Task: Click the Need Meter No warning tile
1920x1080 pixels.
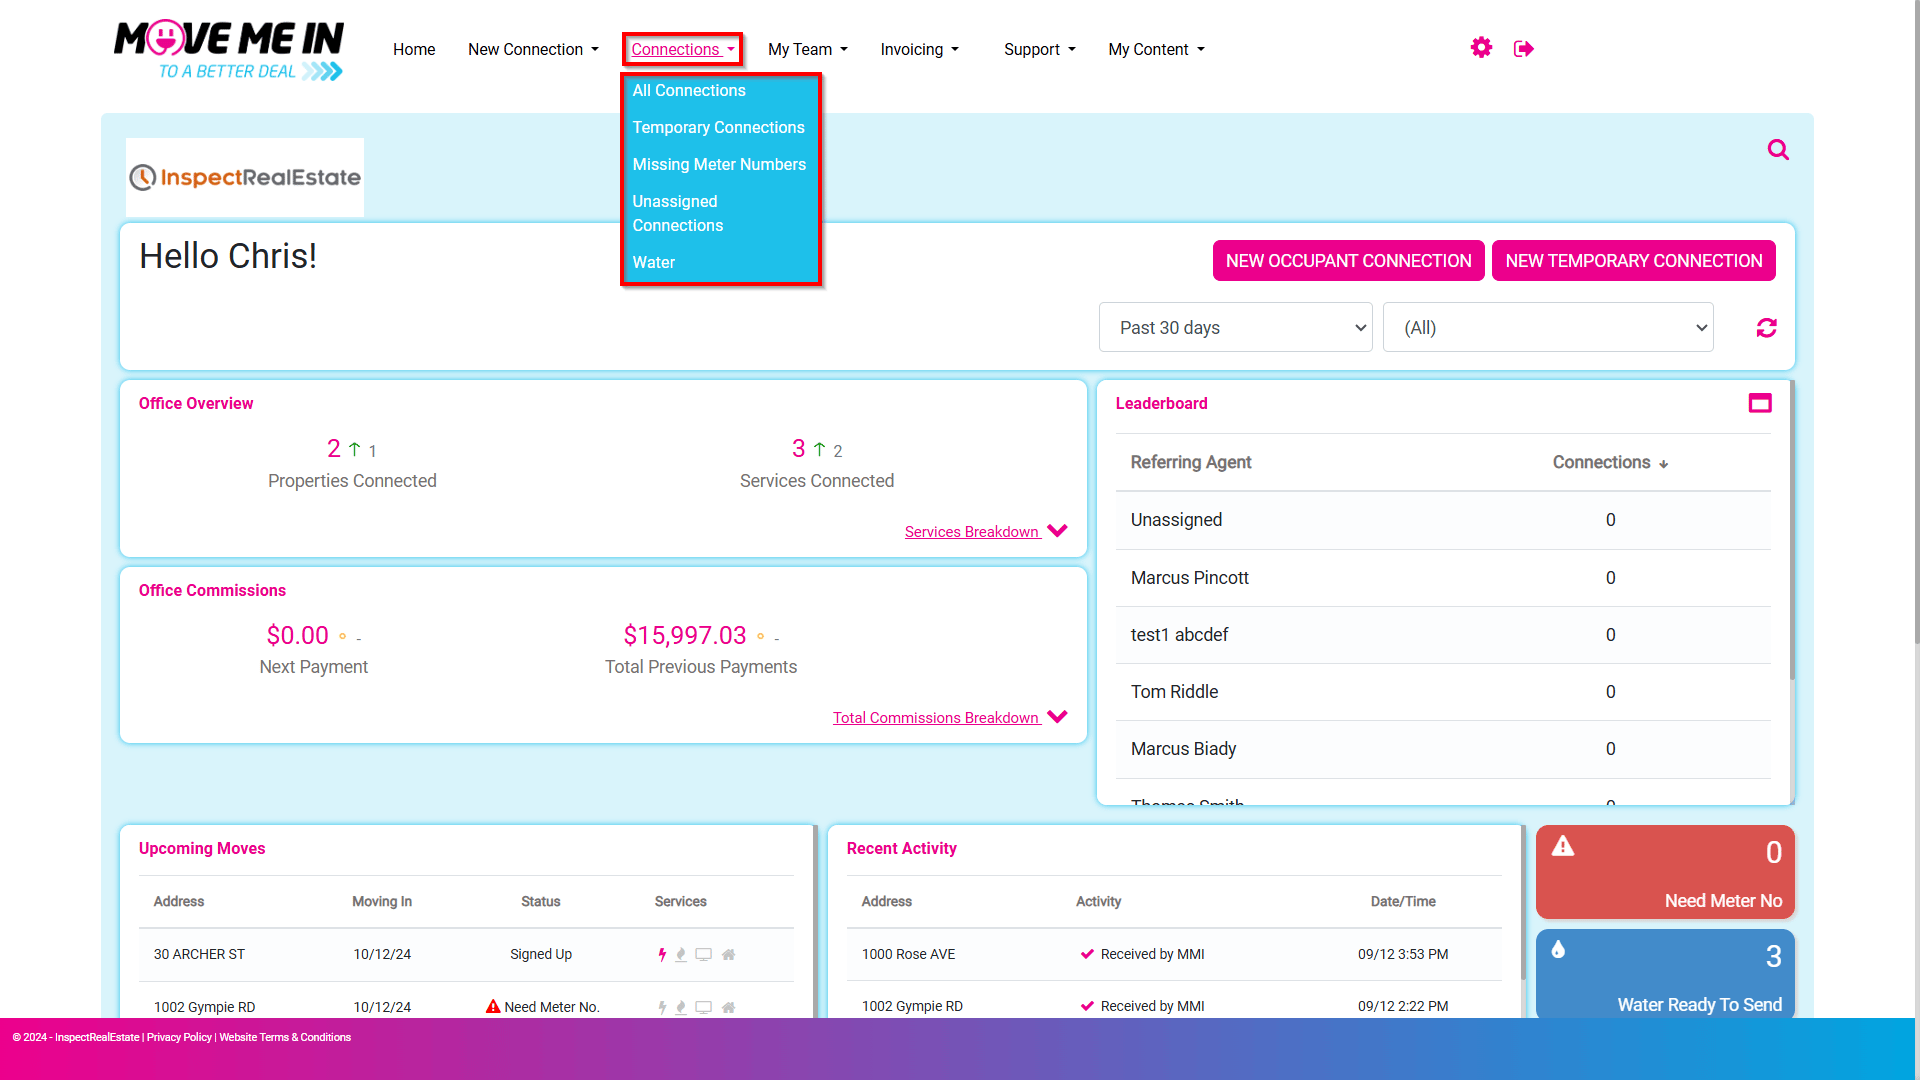Action: tap(1665, 872)
